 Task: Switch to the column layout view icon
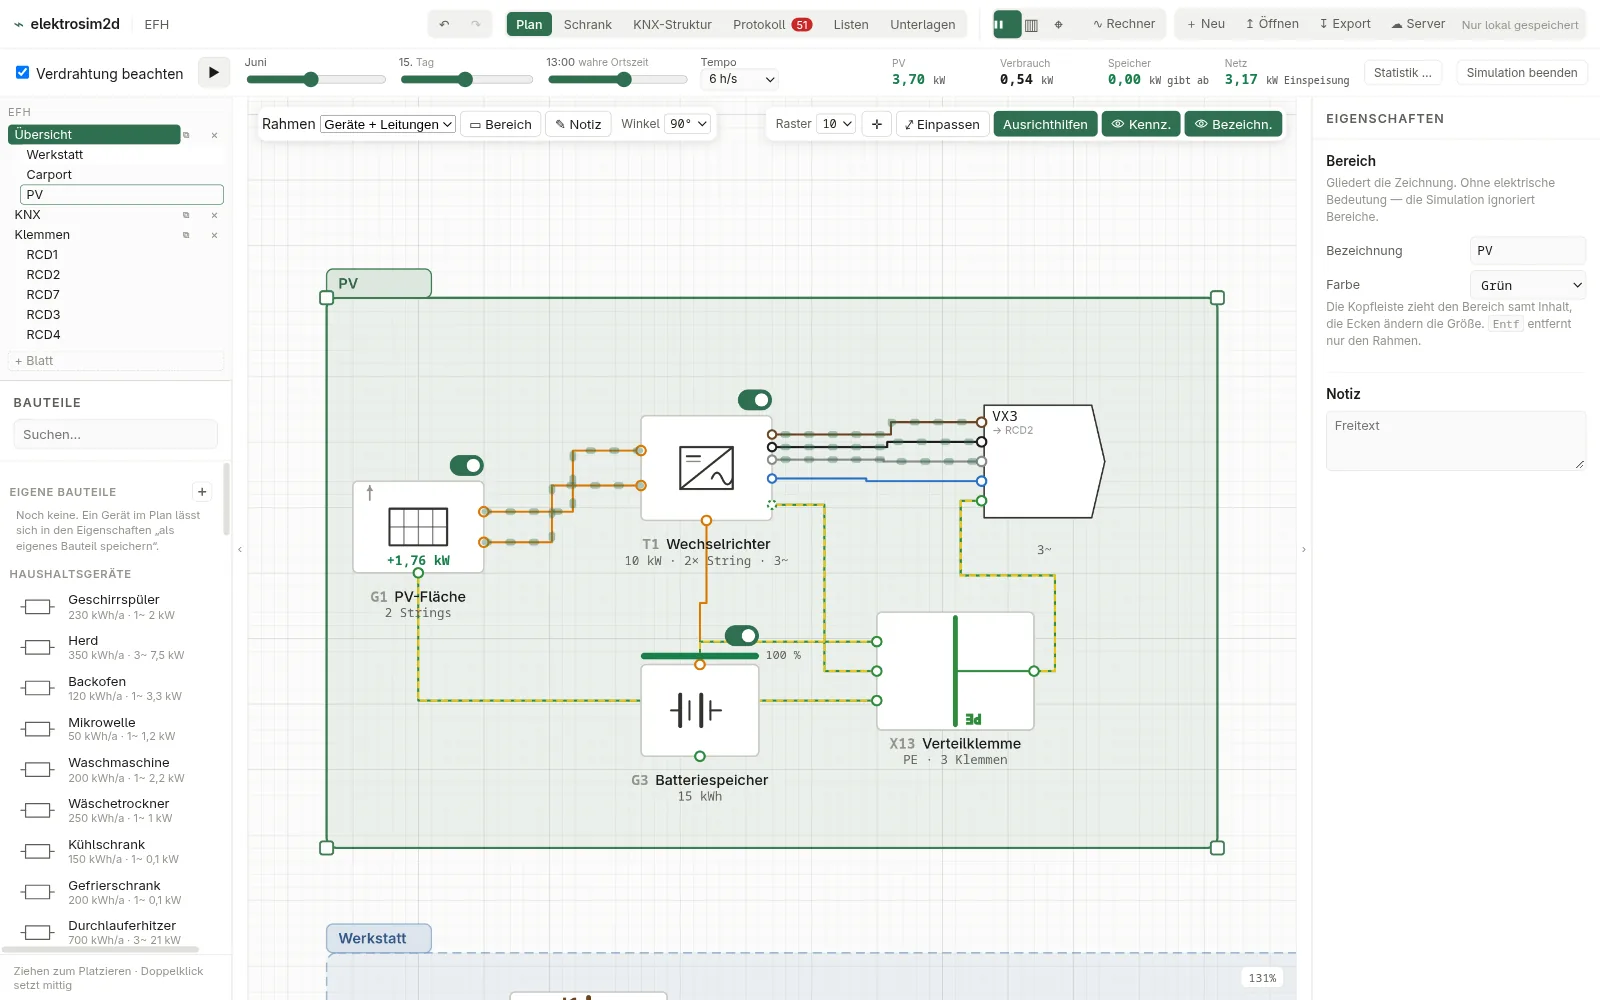(x=1032, y=24)
